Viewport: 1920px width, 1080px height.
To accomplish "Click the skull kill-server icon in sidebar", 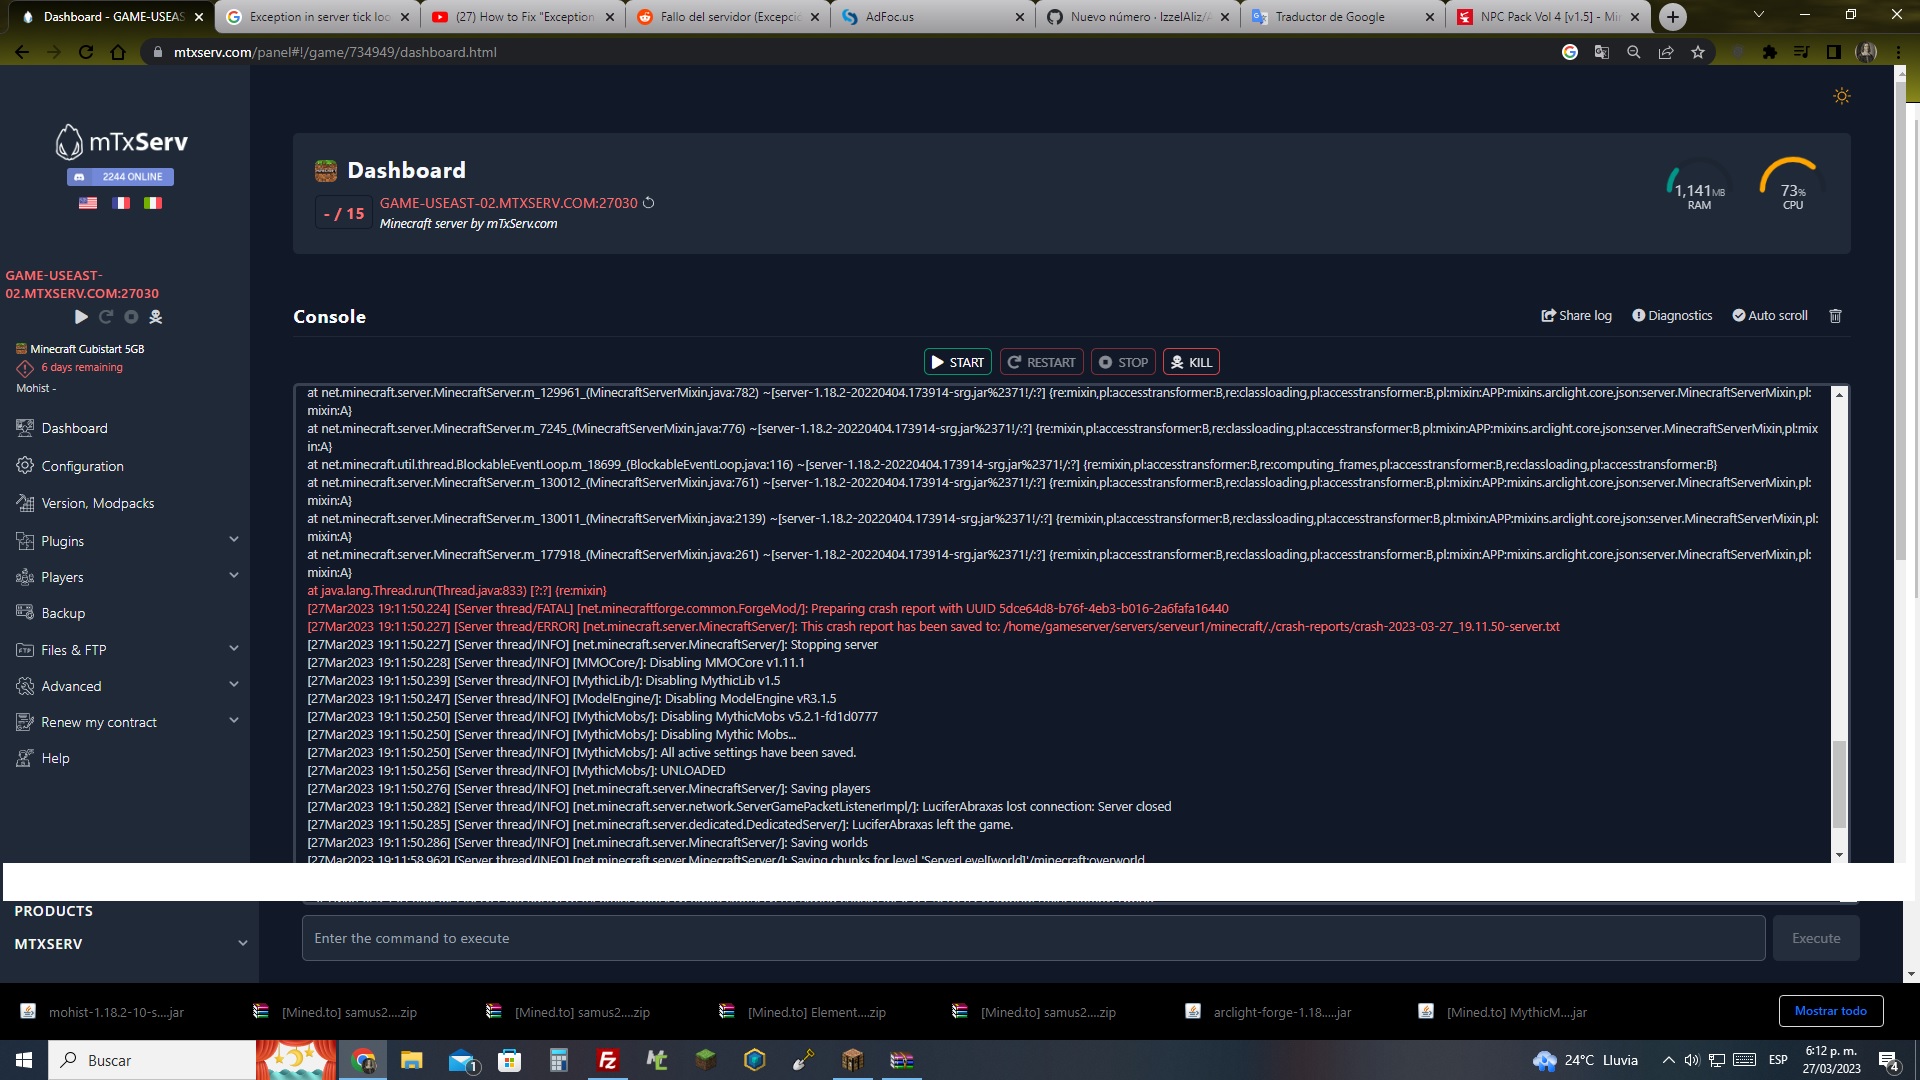I will [155, 317].
